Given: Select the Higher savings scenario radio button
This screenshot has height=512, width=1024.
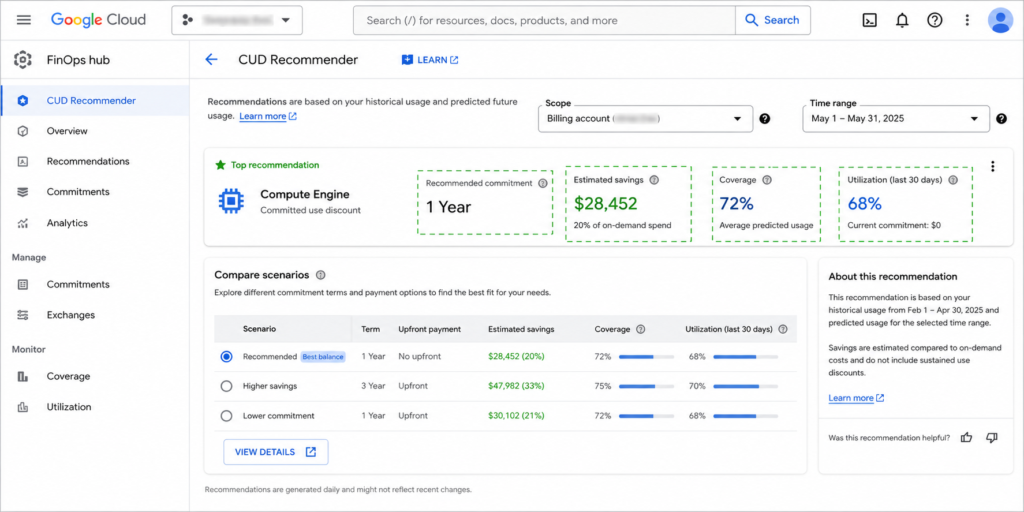Looking at the screenshot, I should point(227,386).
